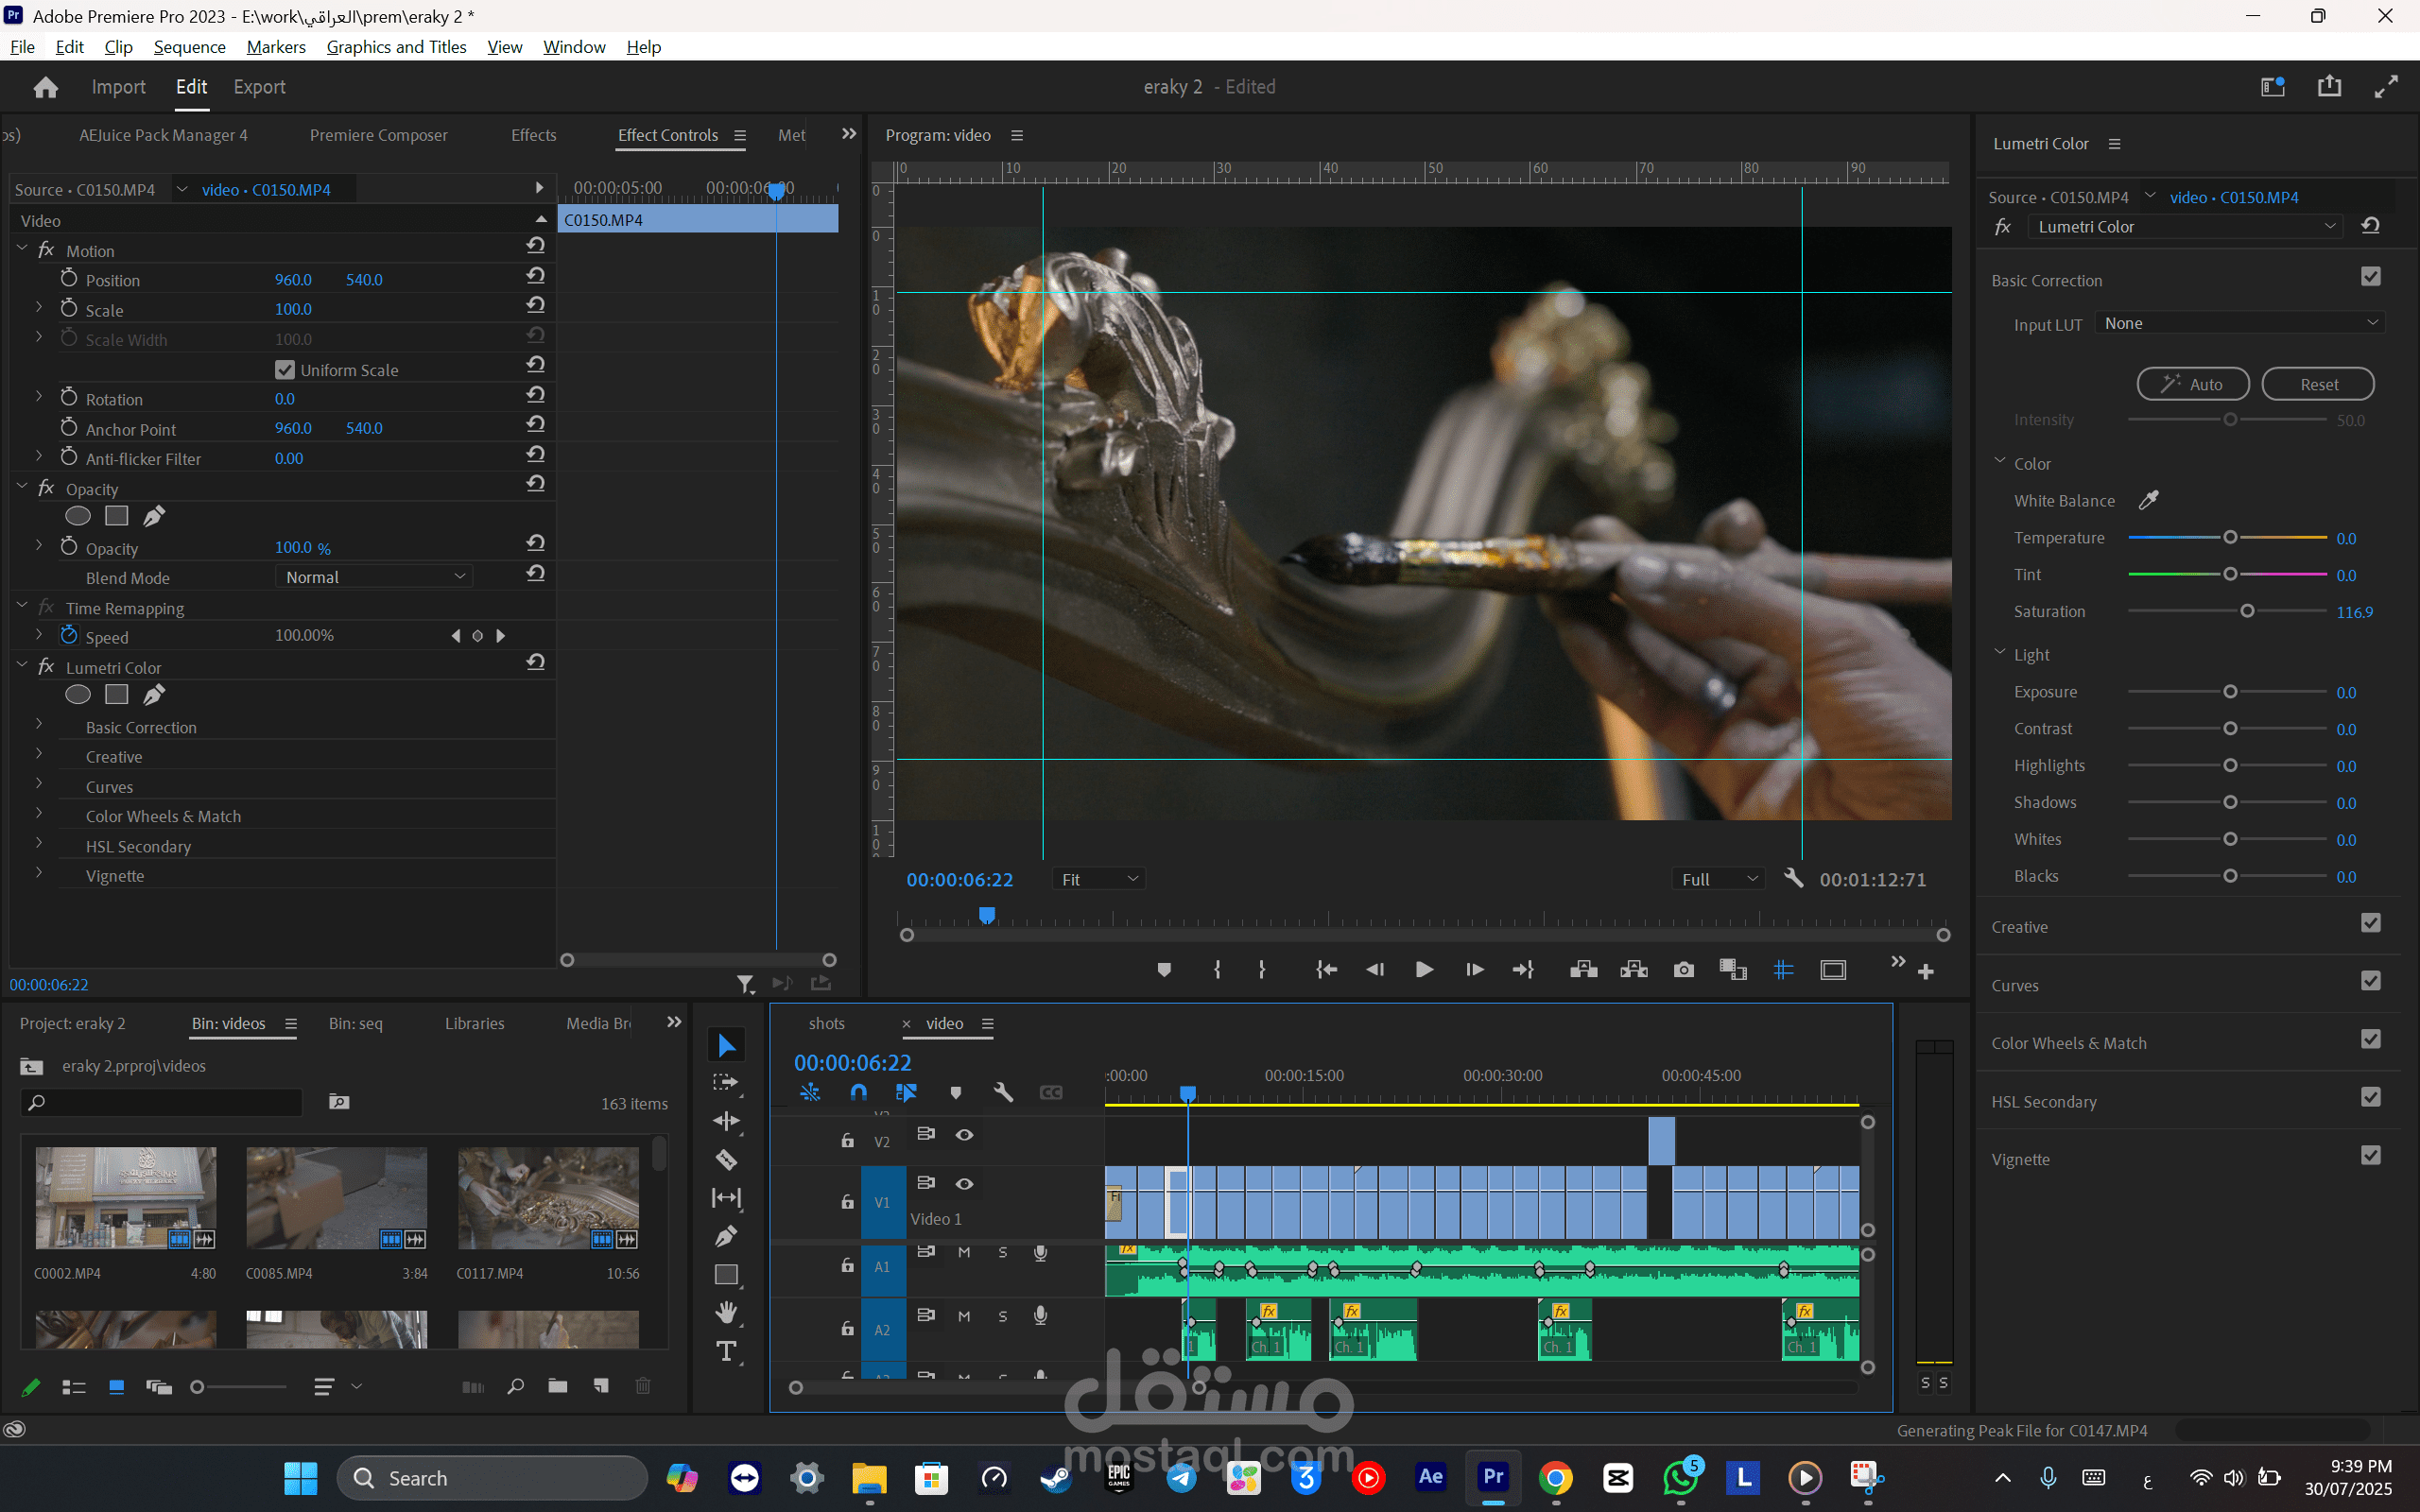Screen dimensions: 2420x1512
Task: Click the Saturation slider handle
Action: (2247, 611)
